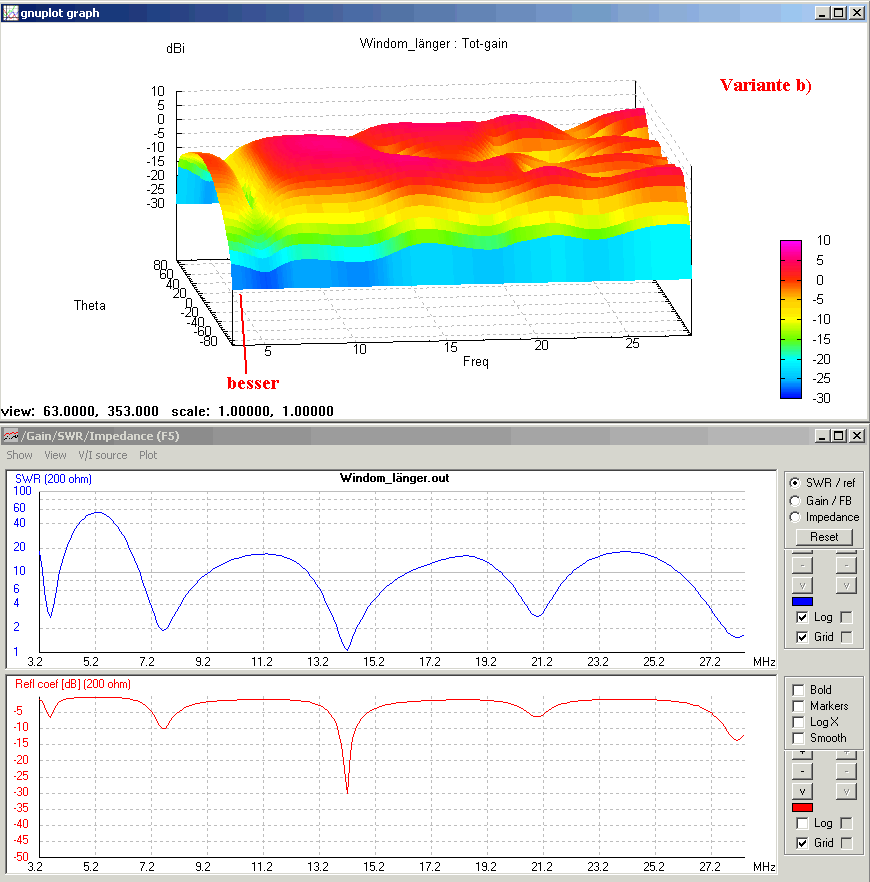Click the gnuplot graph window title icon
Image resolution: width=870 pixels, height=882 pixels.
pyautogui.click(x=10, y=12)
